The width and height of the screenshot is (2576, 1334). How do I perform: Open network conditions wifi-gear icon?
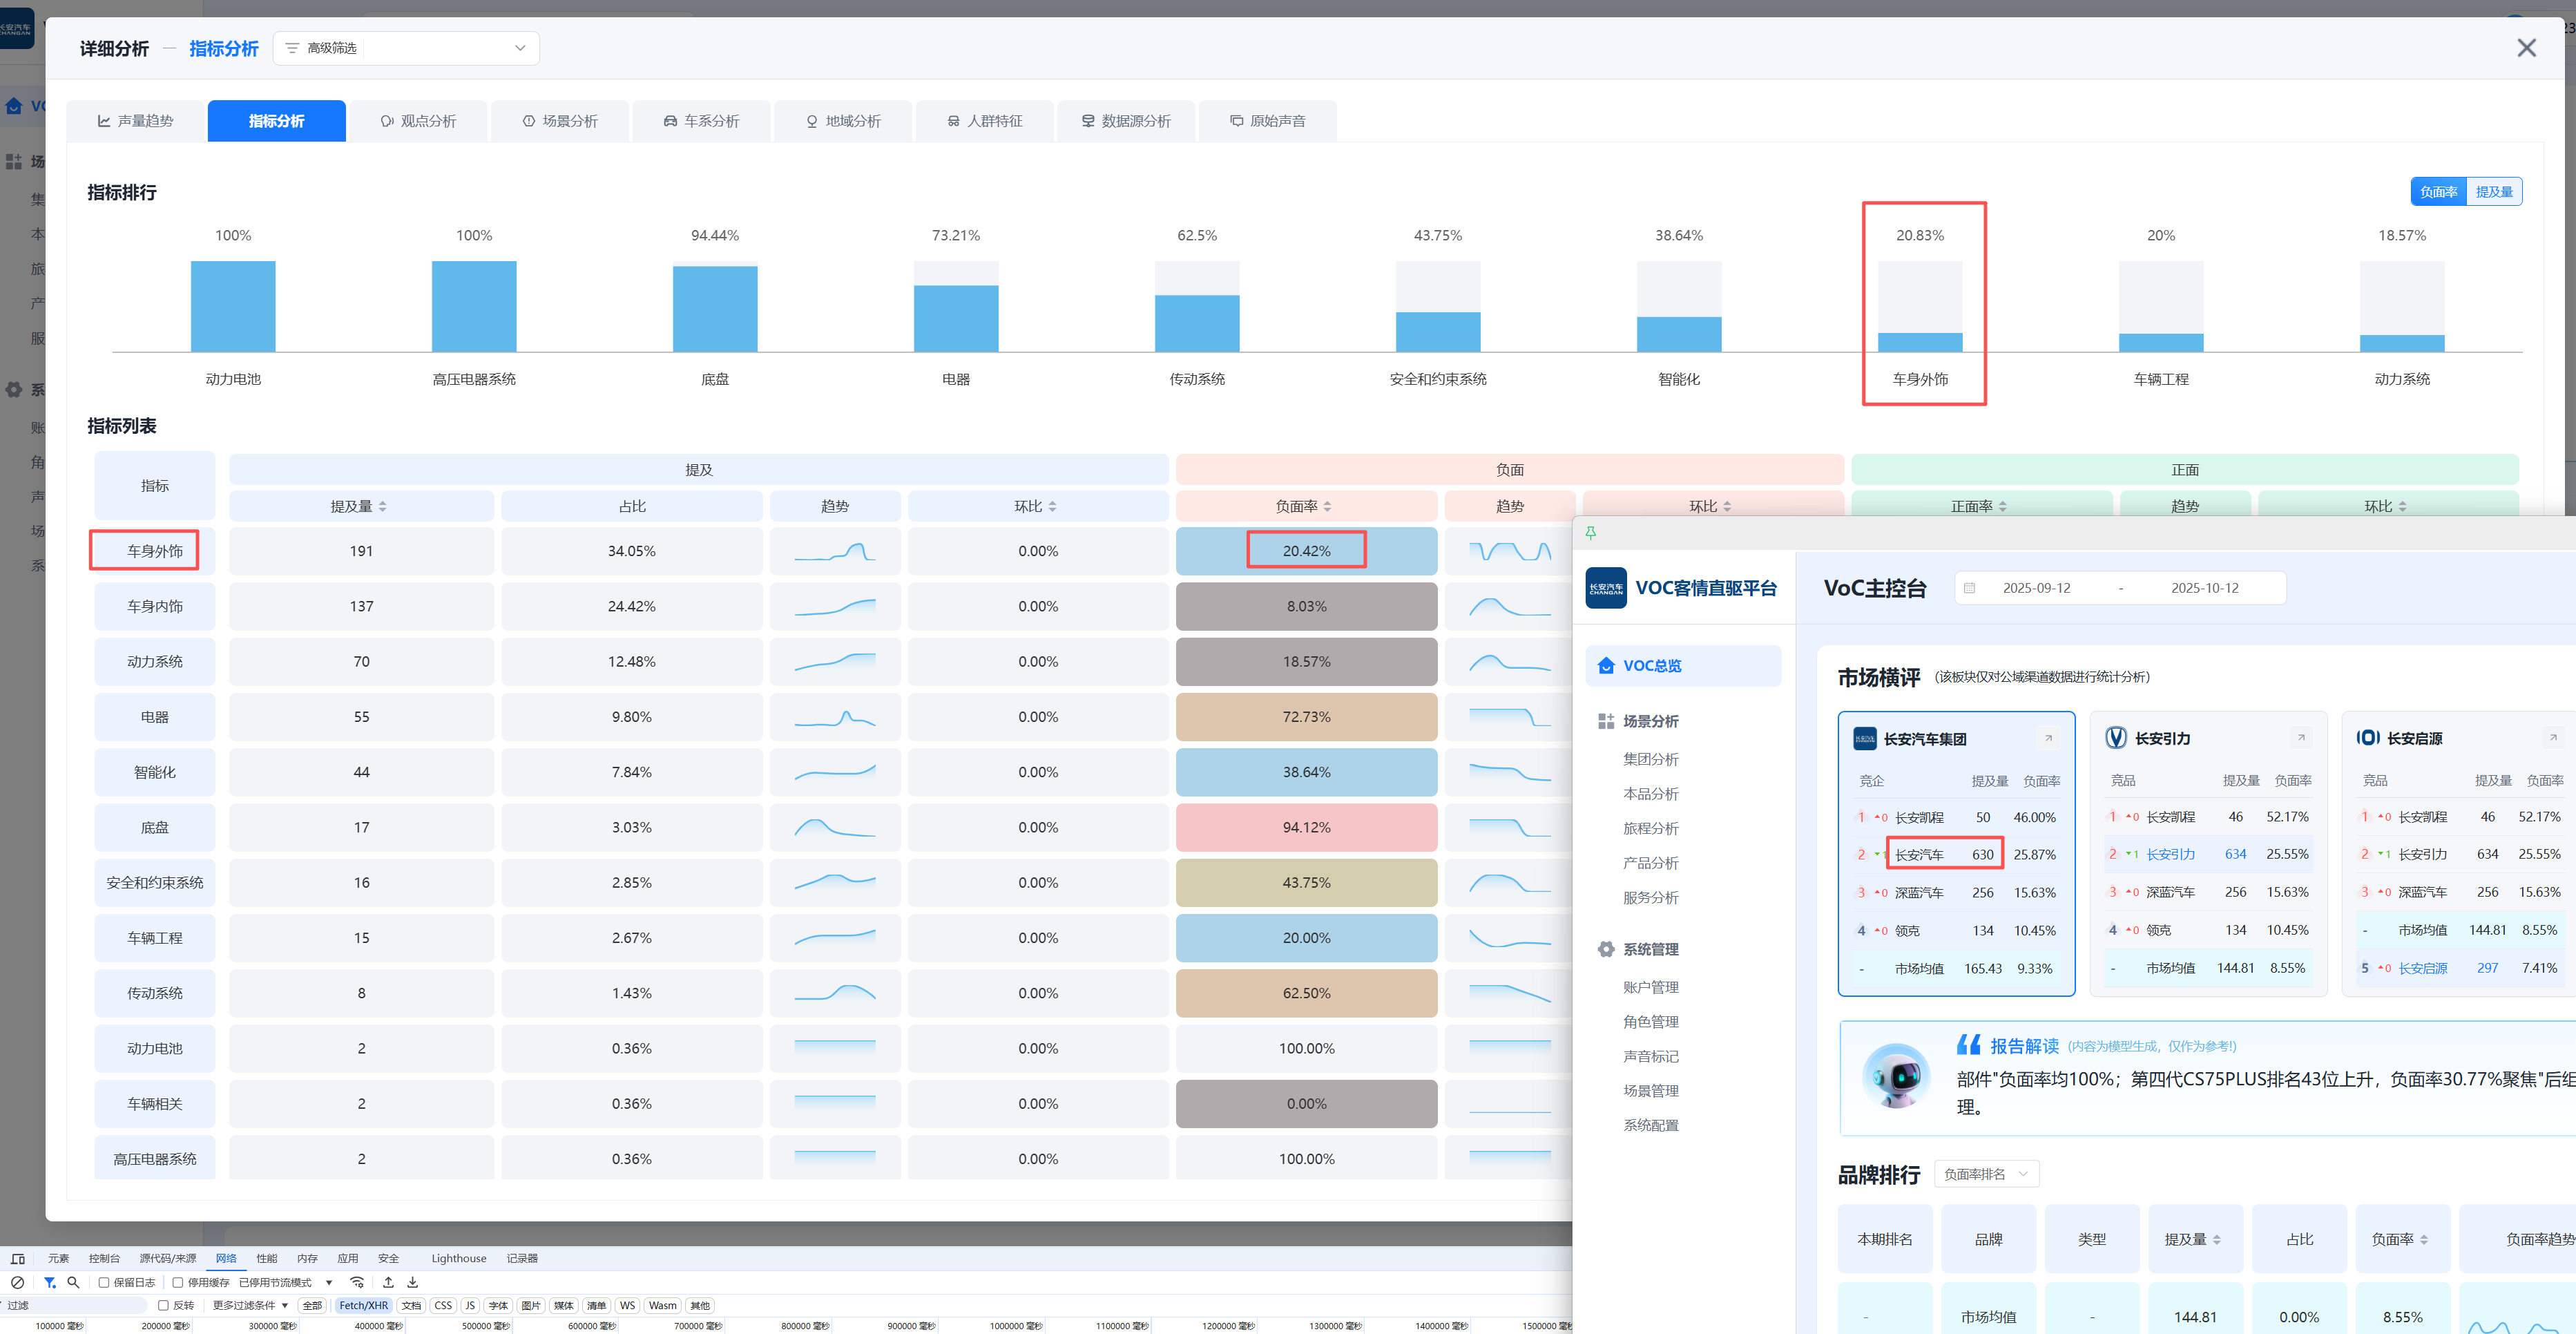[357, 1282]
